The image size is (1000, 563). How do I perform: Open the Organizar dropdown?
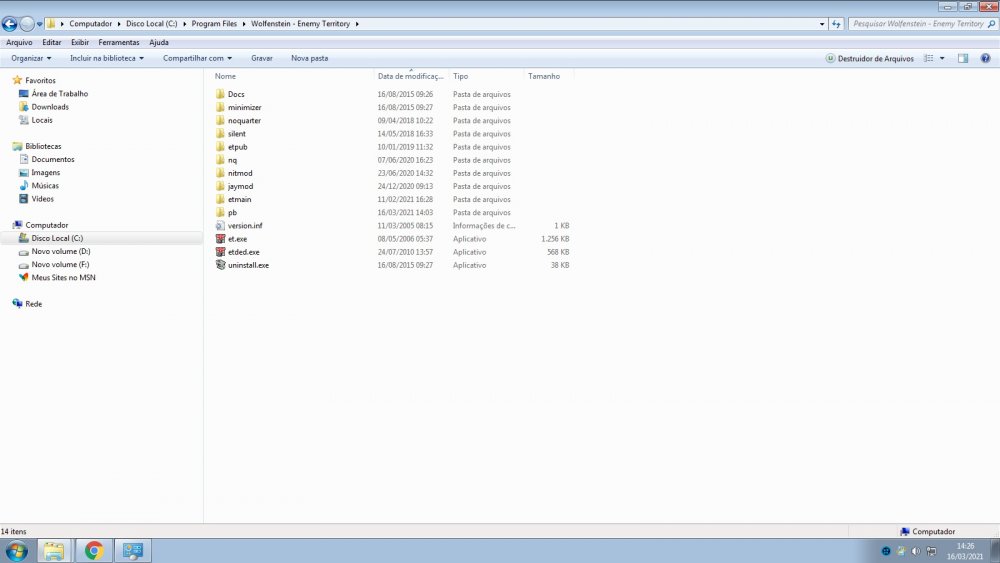click(x=31, y=58)
